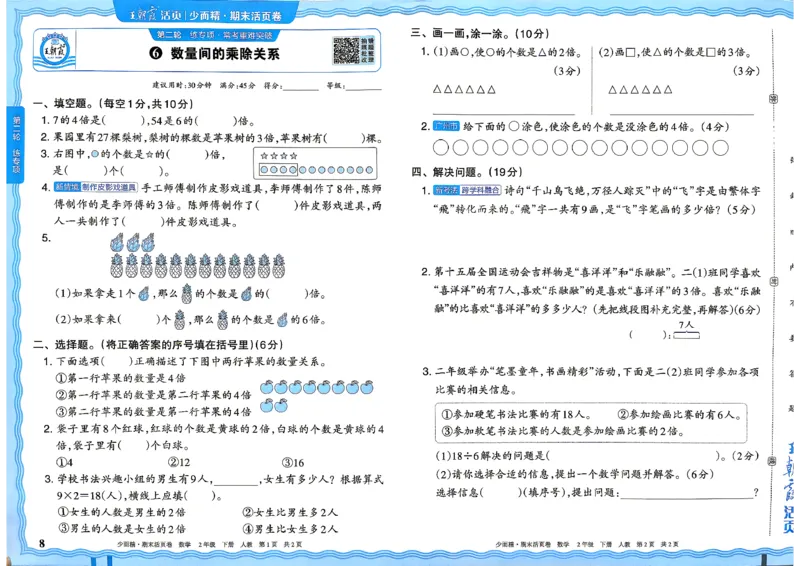Select option ②女生比男生多2人
This screenshot has height=566, width=800.
(x=290, y=512)
